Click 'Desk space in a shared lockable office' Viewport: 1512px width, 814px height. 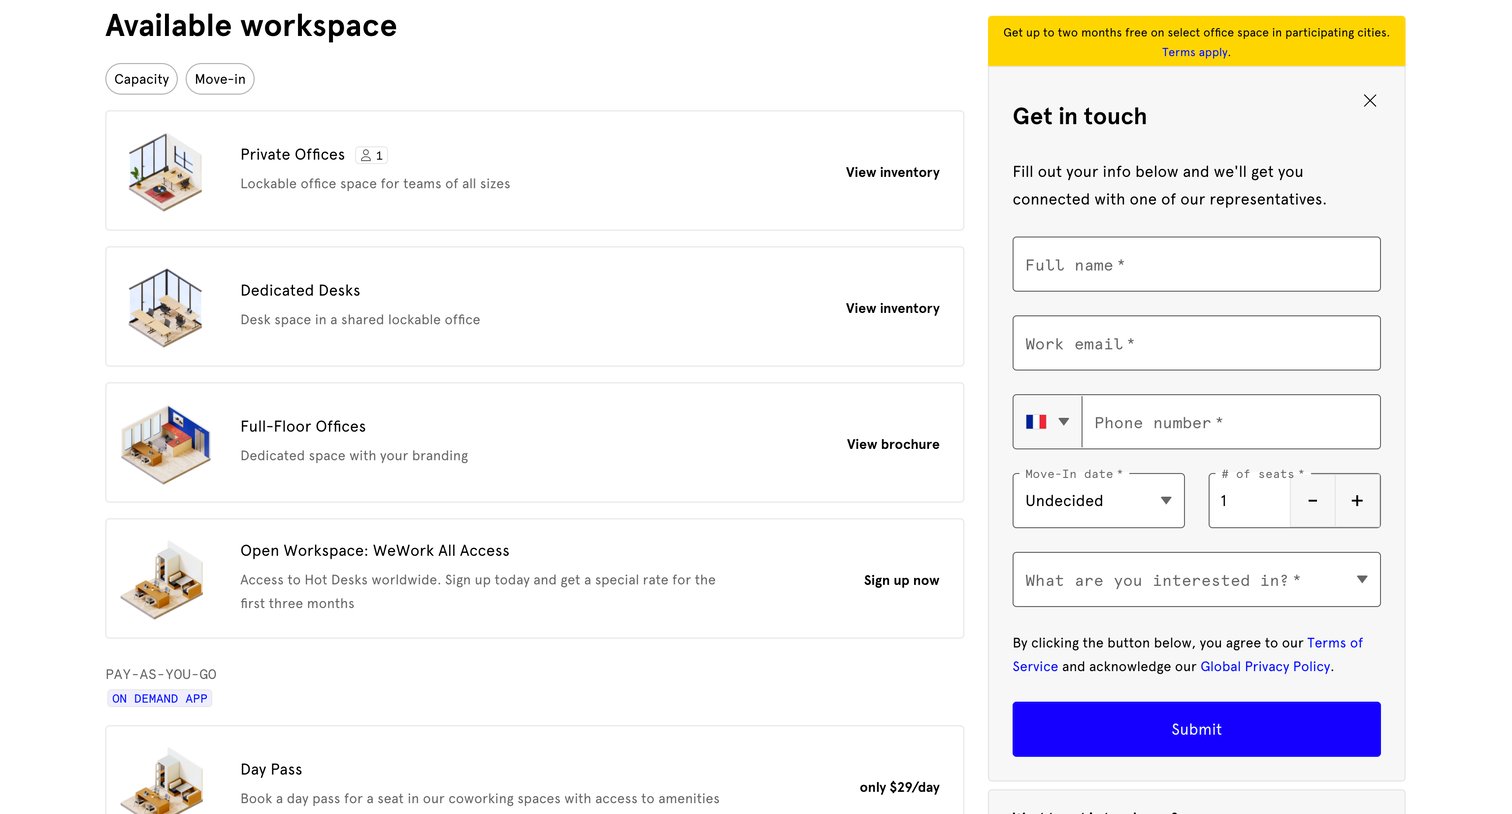360,320
